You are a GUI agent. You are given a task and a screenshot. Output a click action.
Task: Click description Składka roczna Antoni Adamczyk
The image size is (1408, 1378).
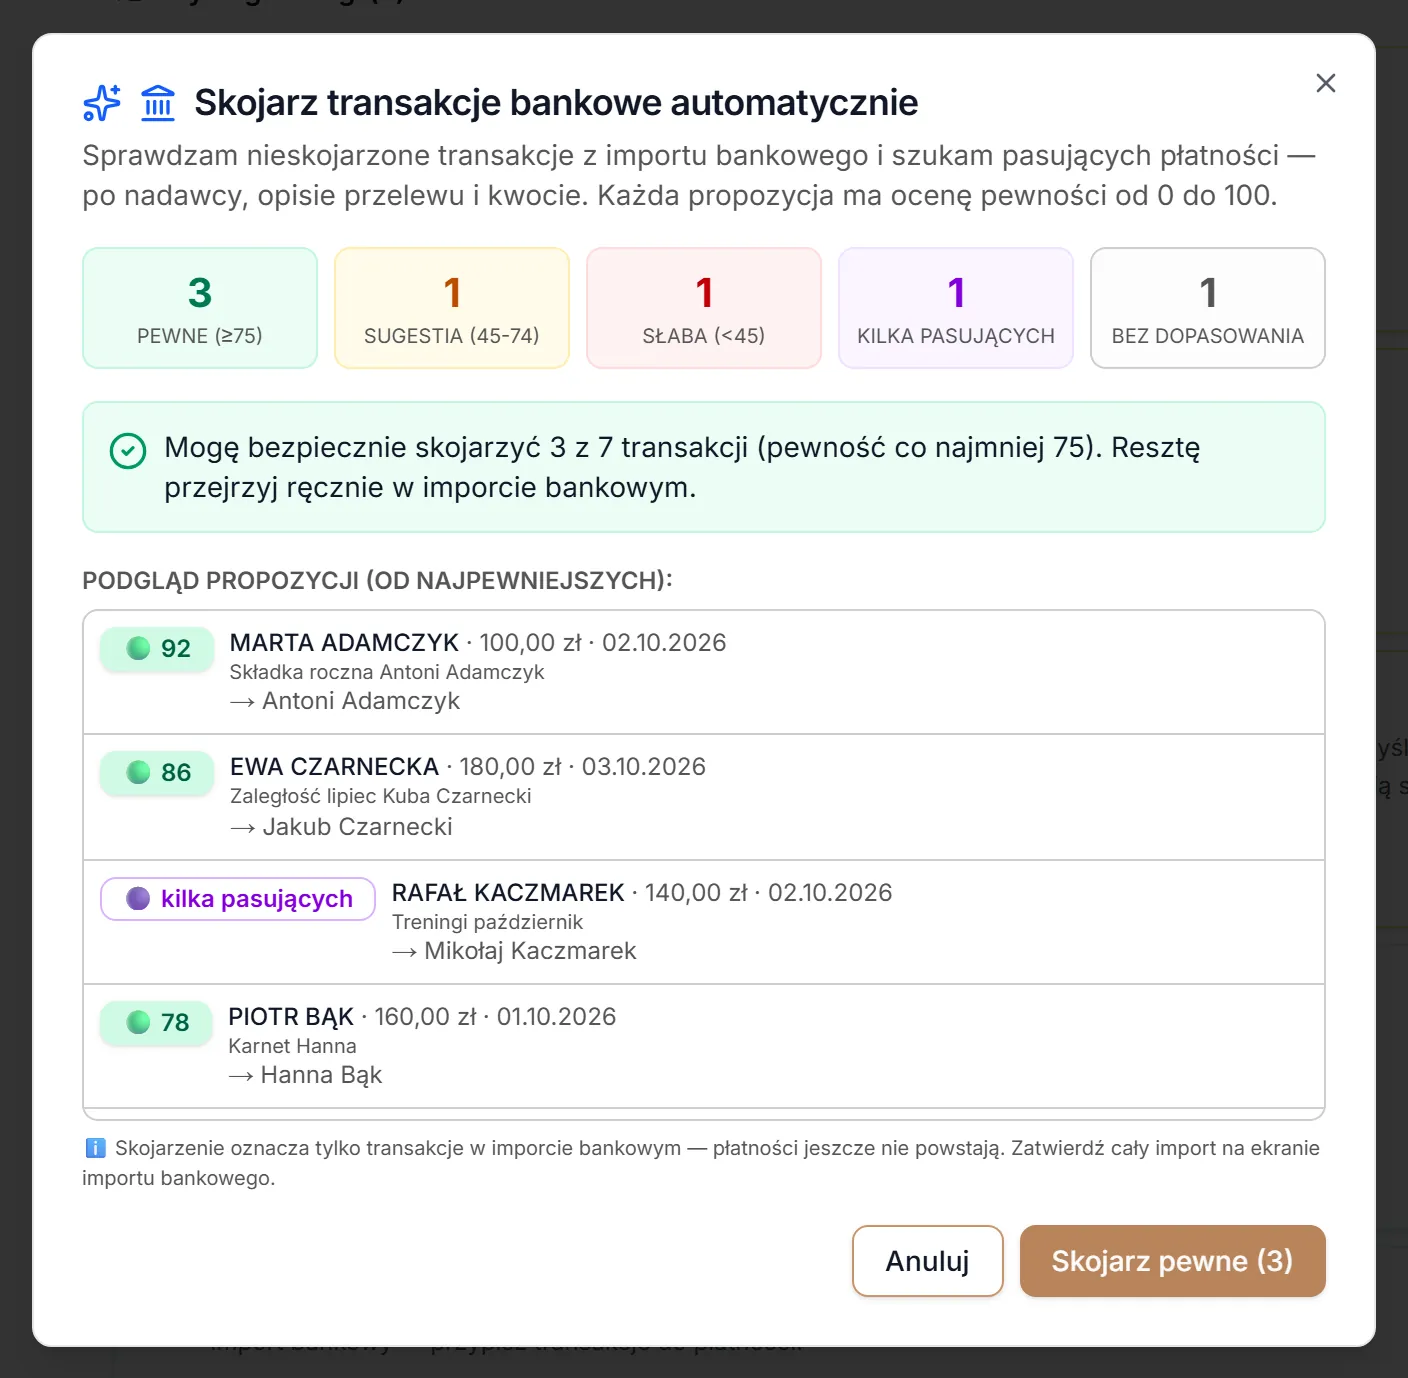click(387, 672)
